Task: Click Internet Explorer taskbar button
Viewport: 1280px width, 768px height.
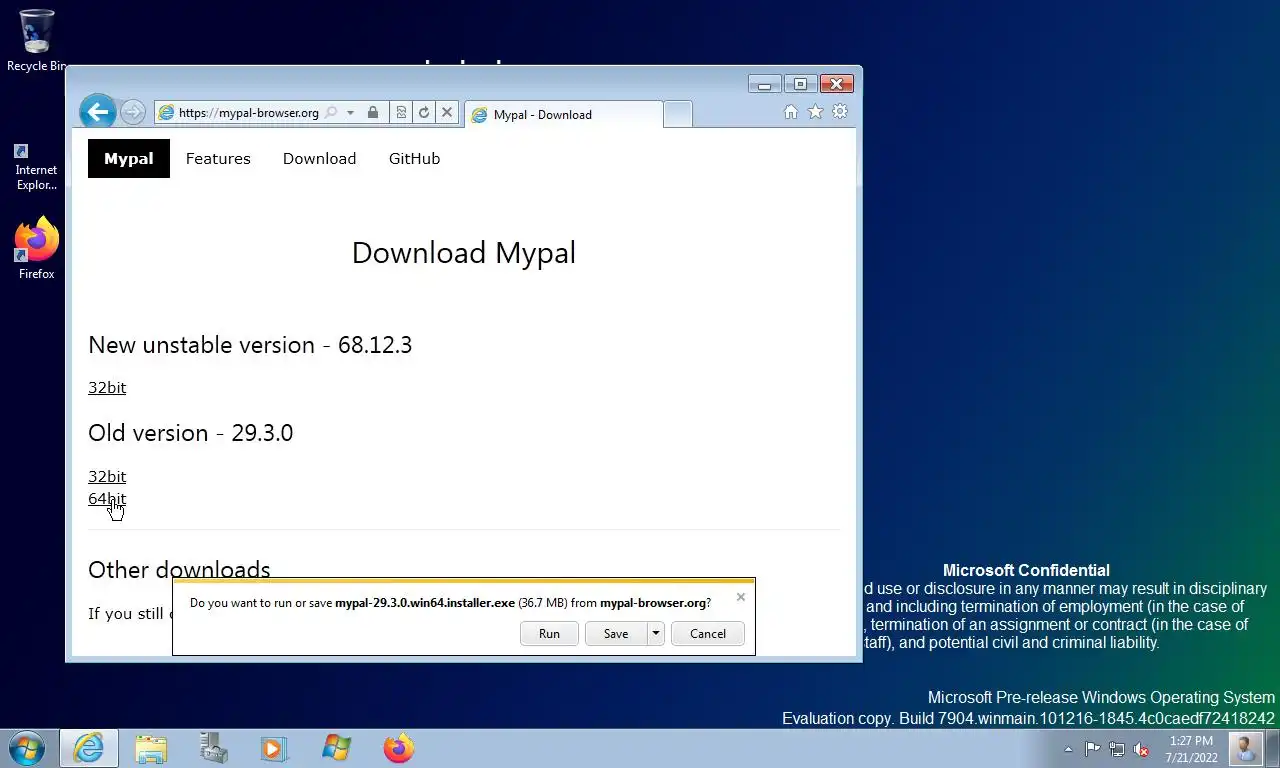Action: (88, 748)
